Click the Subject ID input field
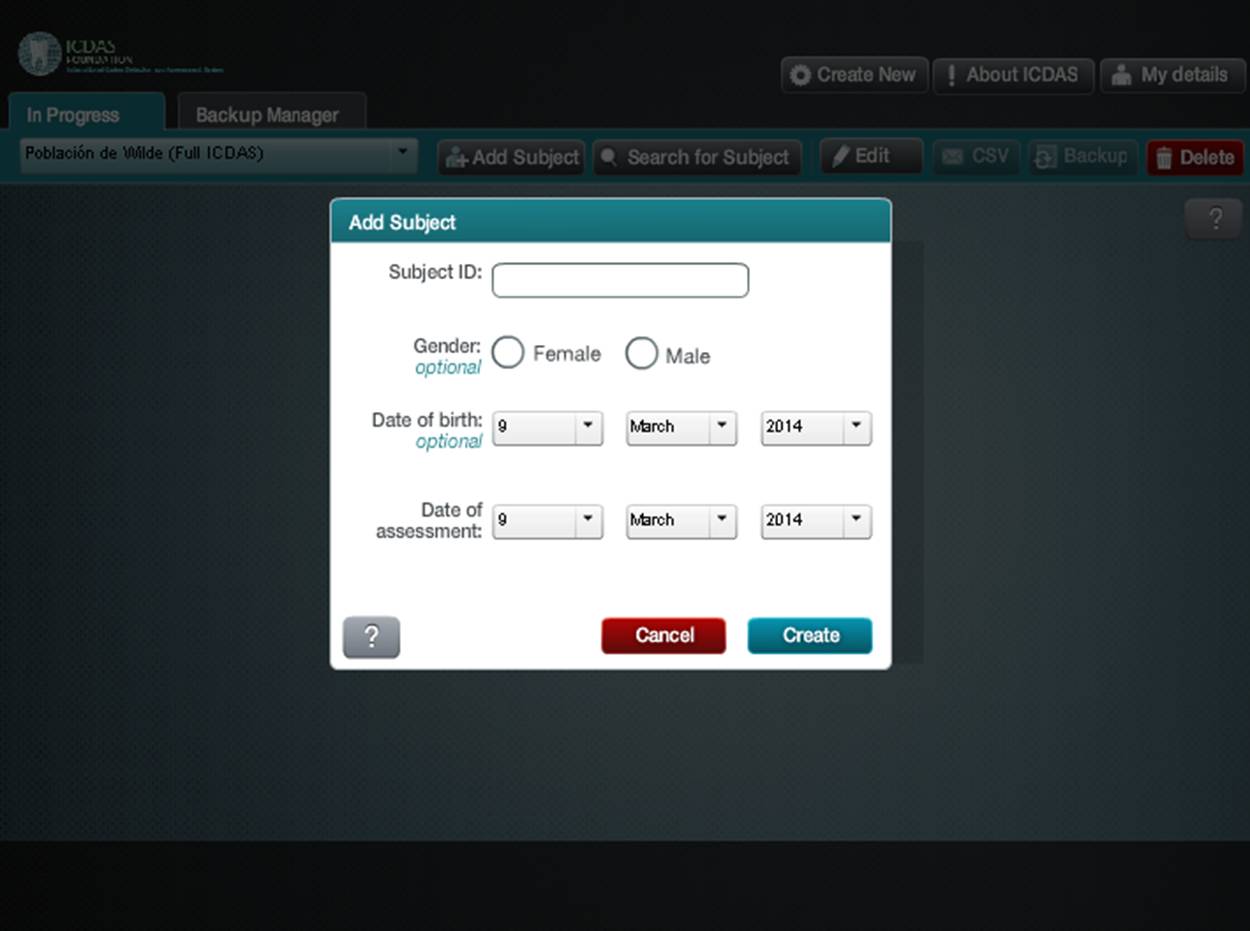 [x=620, y=281]
